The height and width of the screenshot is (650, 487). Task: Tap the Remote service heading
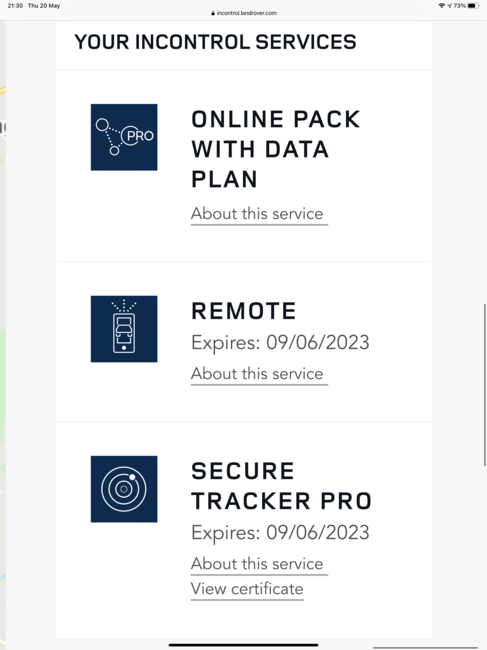244,311
